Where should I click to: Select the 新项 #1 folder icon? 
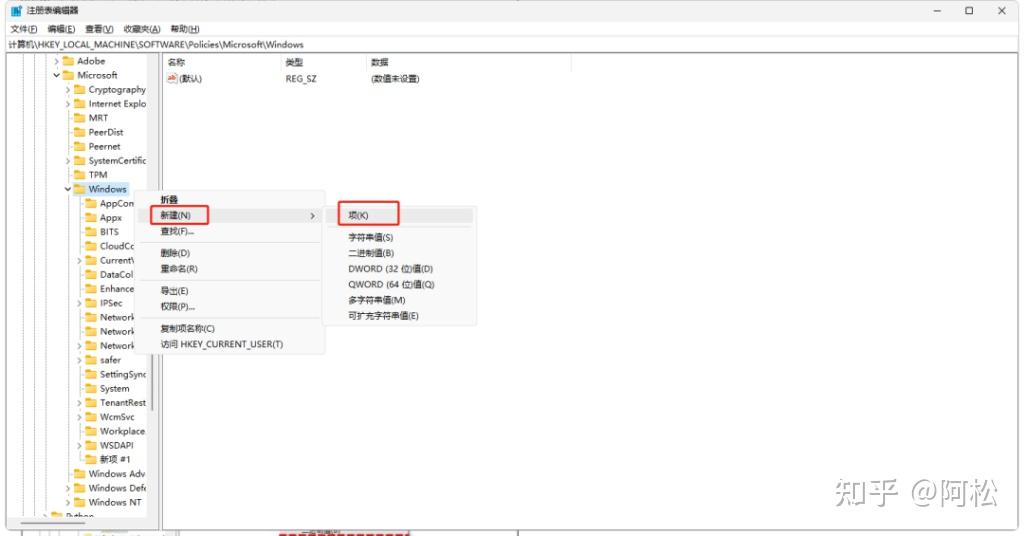click(x=91, y=459)
